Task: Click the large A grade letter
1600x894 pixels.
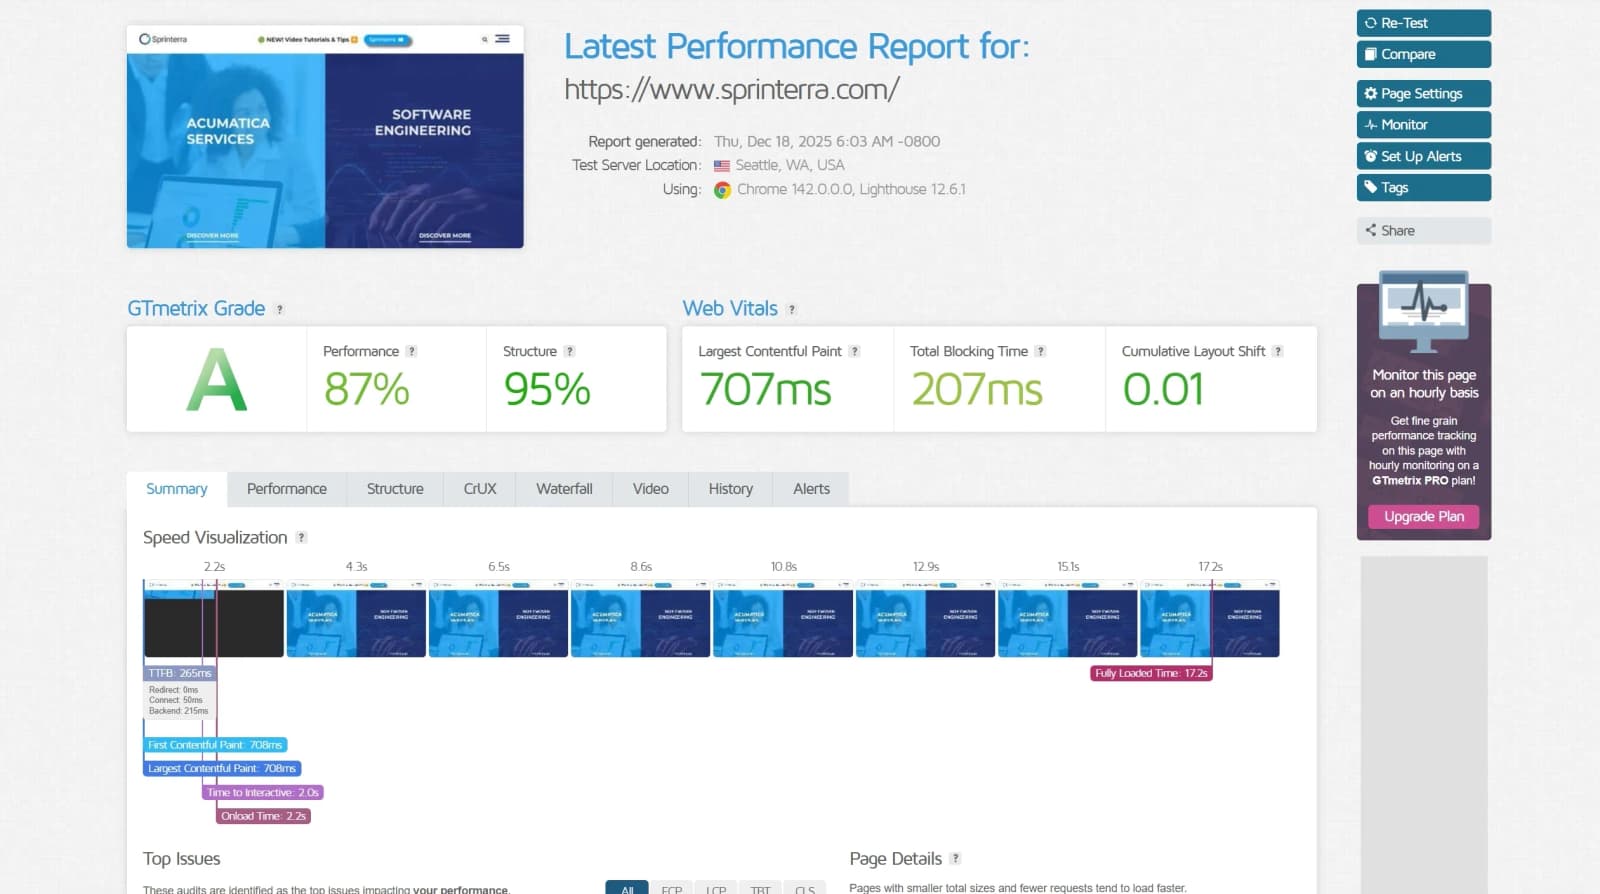Action: [x=216, y=381]
